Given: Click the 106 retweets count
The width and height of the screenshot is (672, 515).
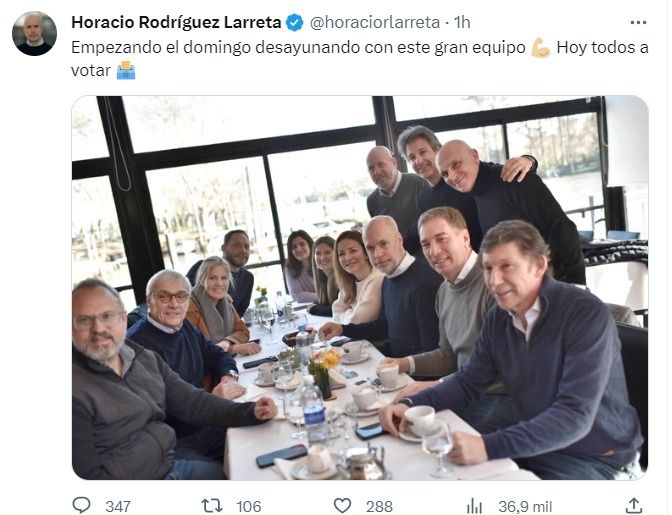Looking at the screenshot, I should pos(249,506).
